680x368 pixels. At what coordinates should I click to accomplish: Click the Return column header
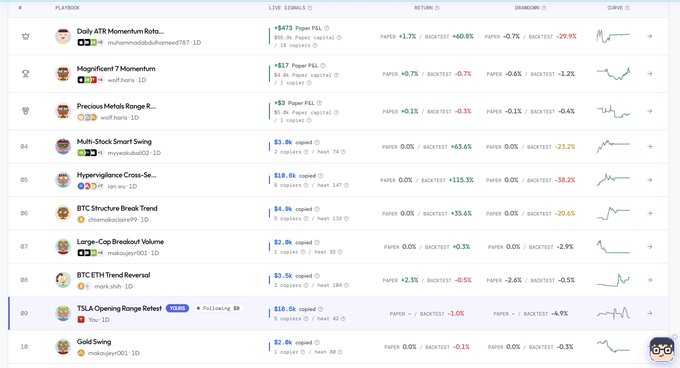[x=423, y=8]
